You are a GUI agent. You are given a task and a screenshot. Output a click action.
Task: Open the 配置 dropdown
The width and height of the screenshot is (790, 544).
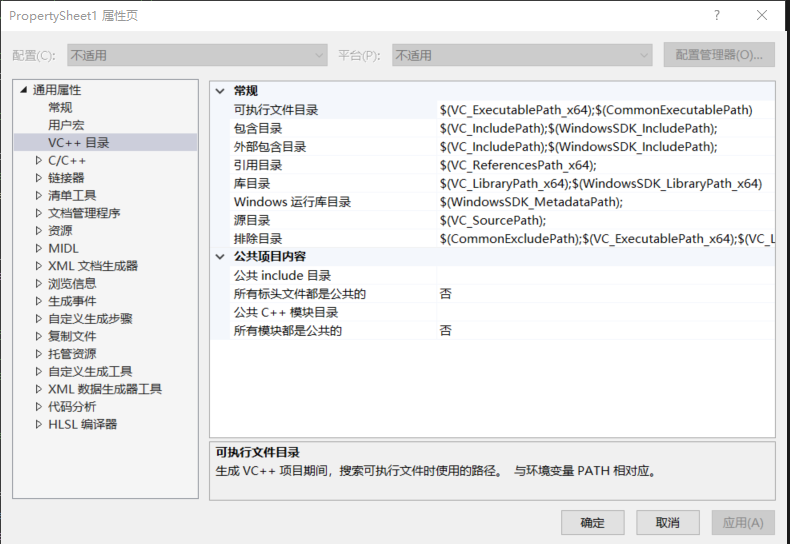pyautogui.click(x=197, y=55)
